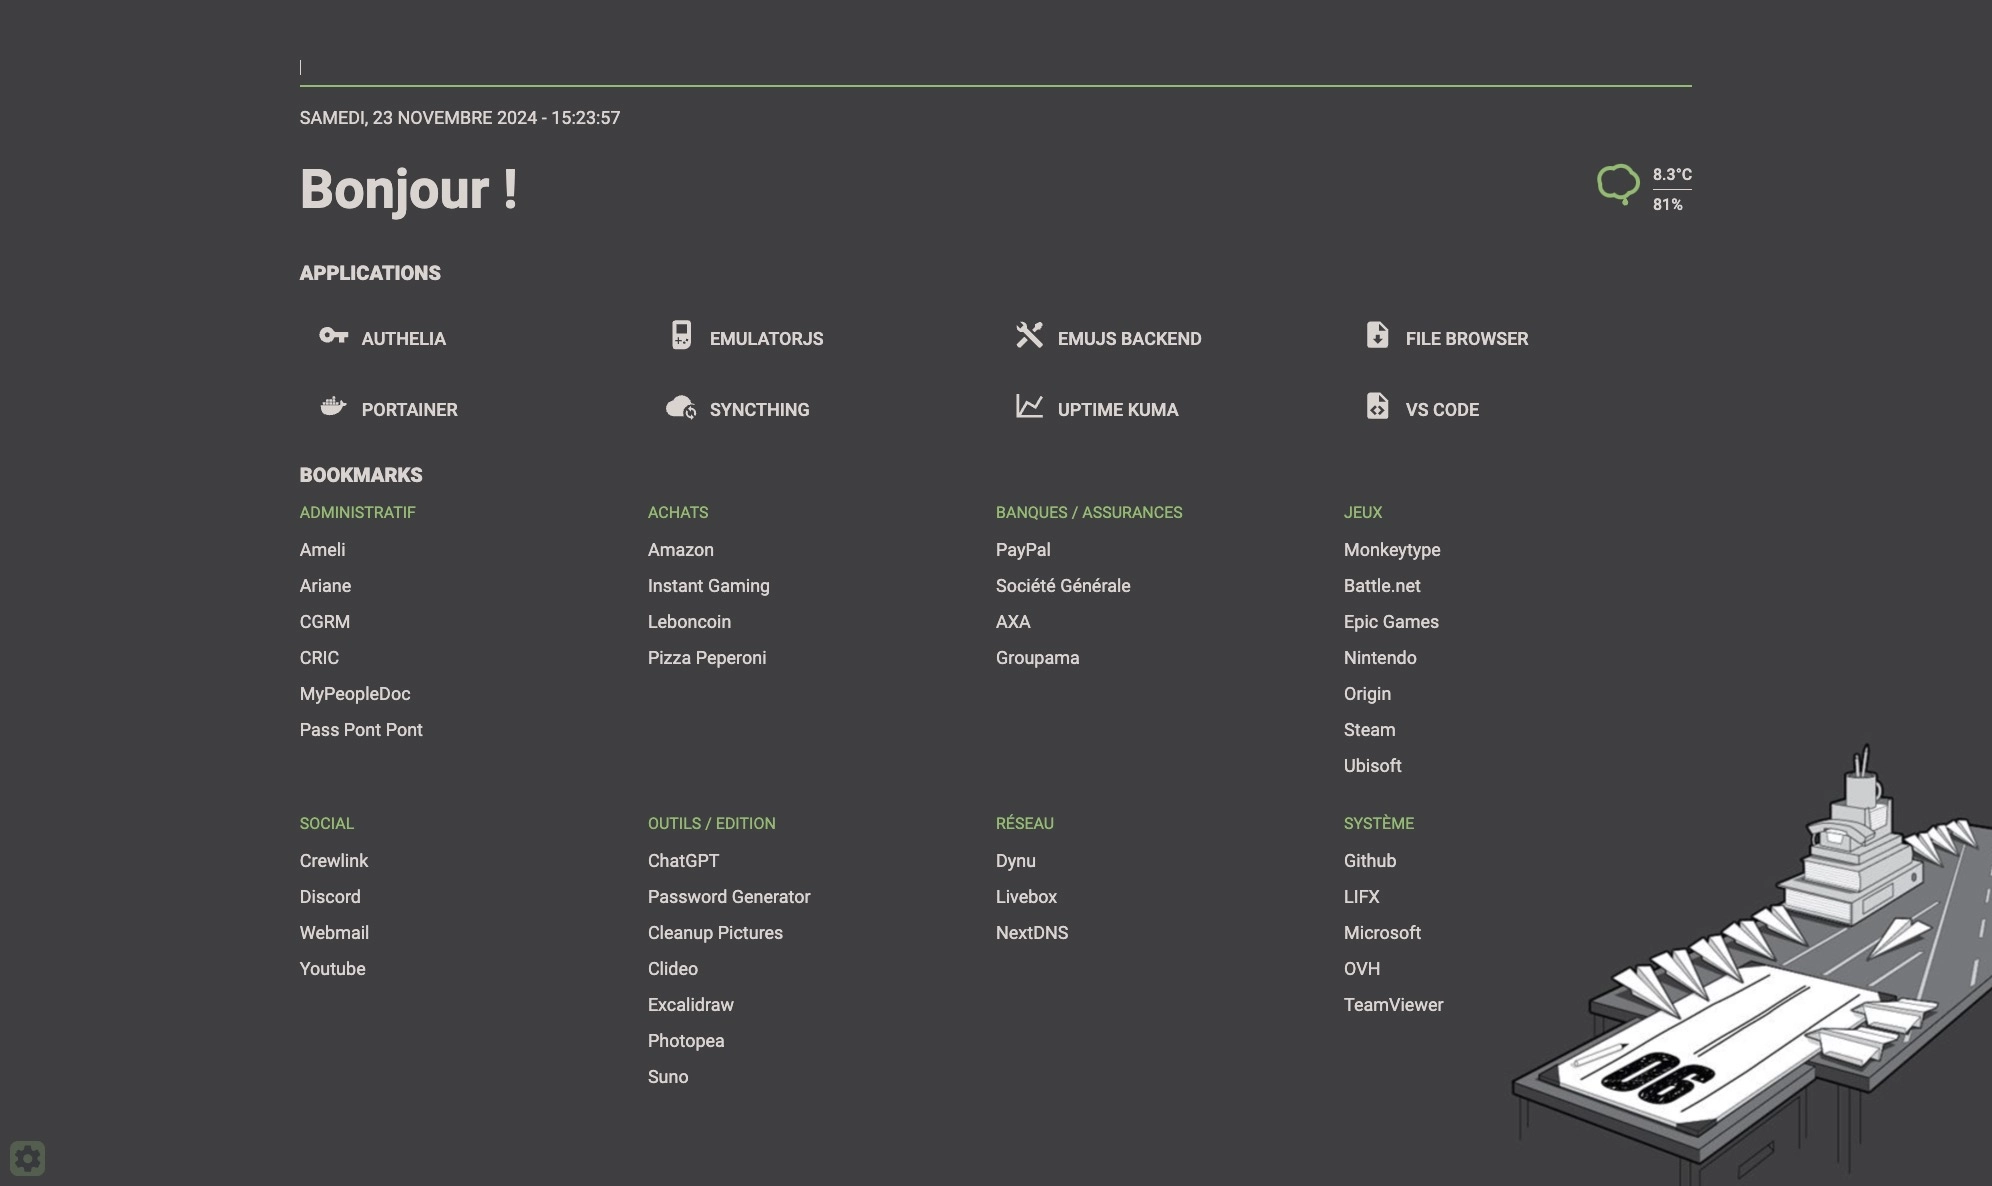
Task: Visit the Github bookmark
Action: click(1370, 861)
